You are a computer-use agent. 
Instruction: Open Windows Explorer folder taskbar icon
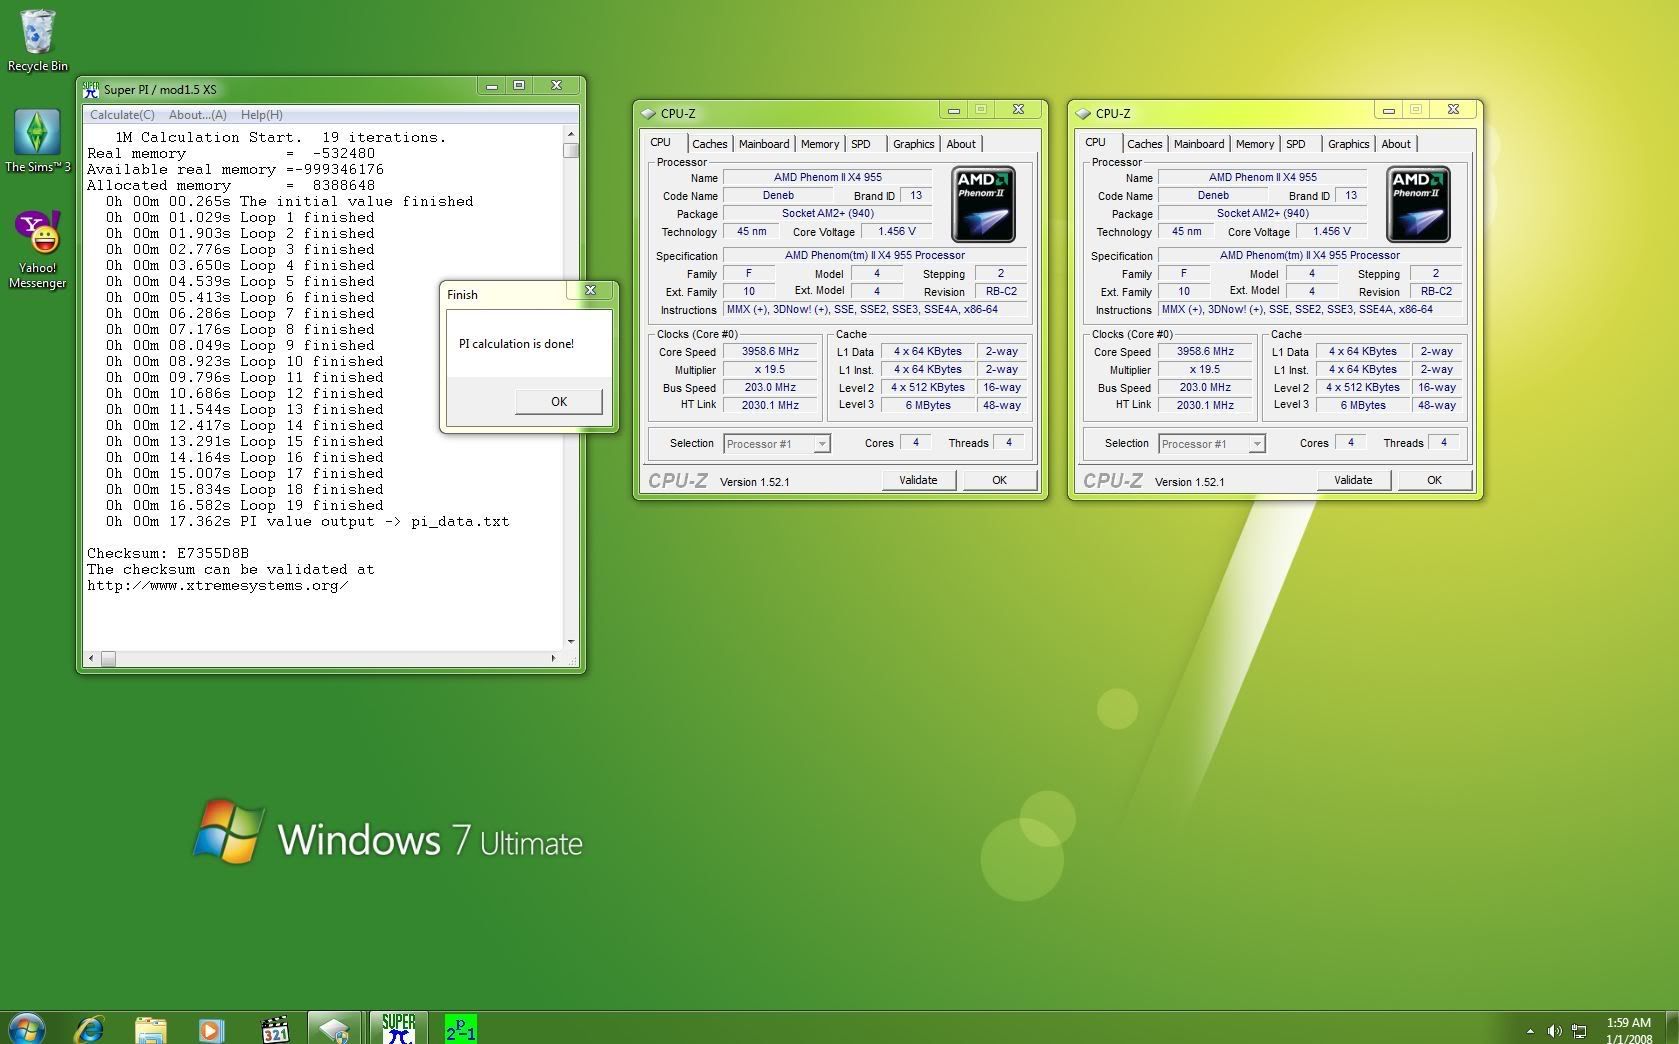(150, 1028)
